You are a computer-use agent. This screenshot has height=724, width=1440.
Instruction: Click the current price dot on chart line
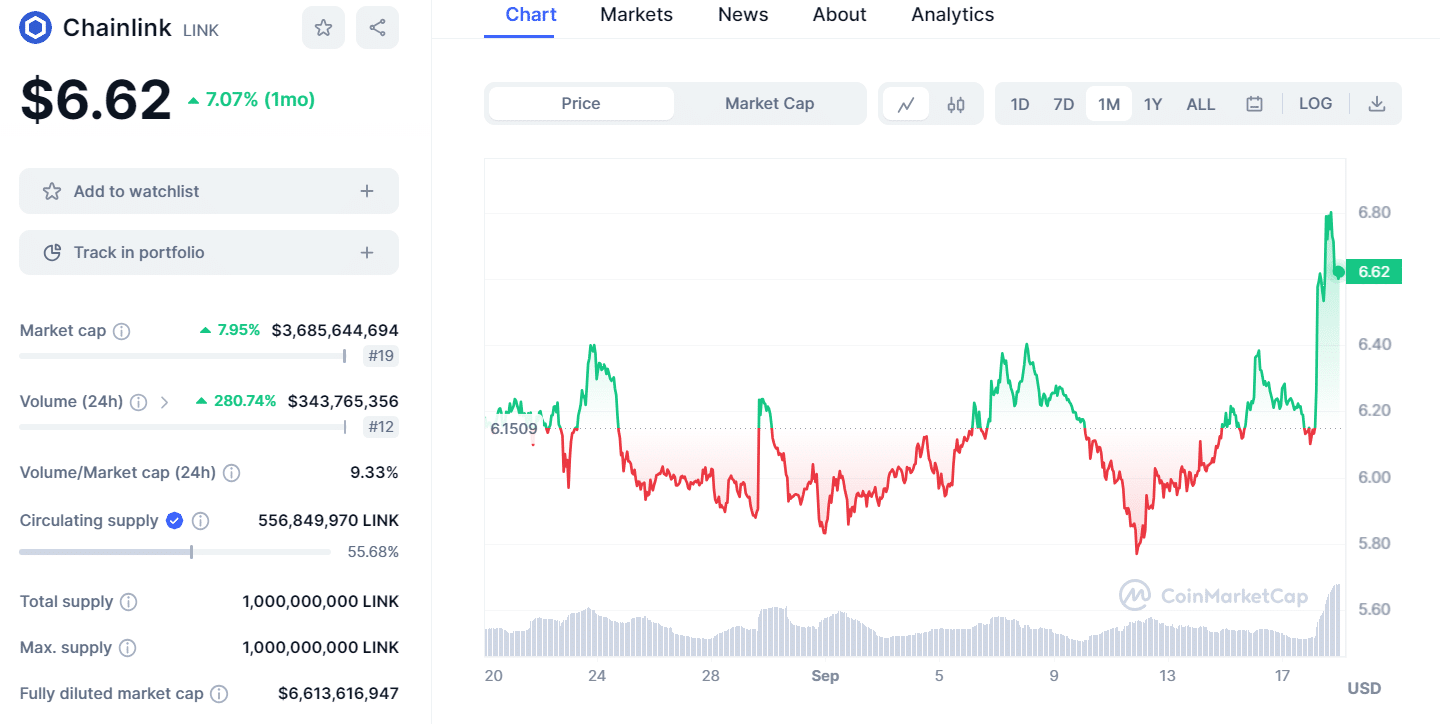click(x=1339, y=272)
